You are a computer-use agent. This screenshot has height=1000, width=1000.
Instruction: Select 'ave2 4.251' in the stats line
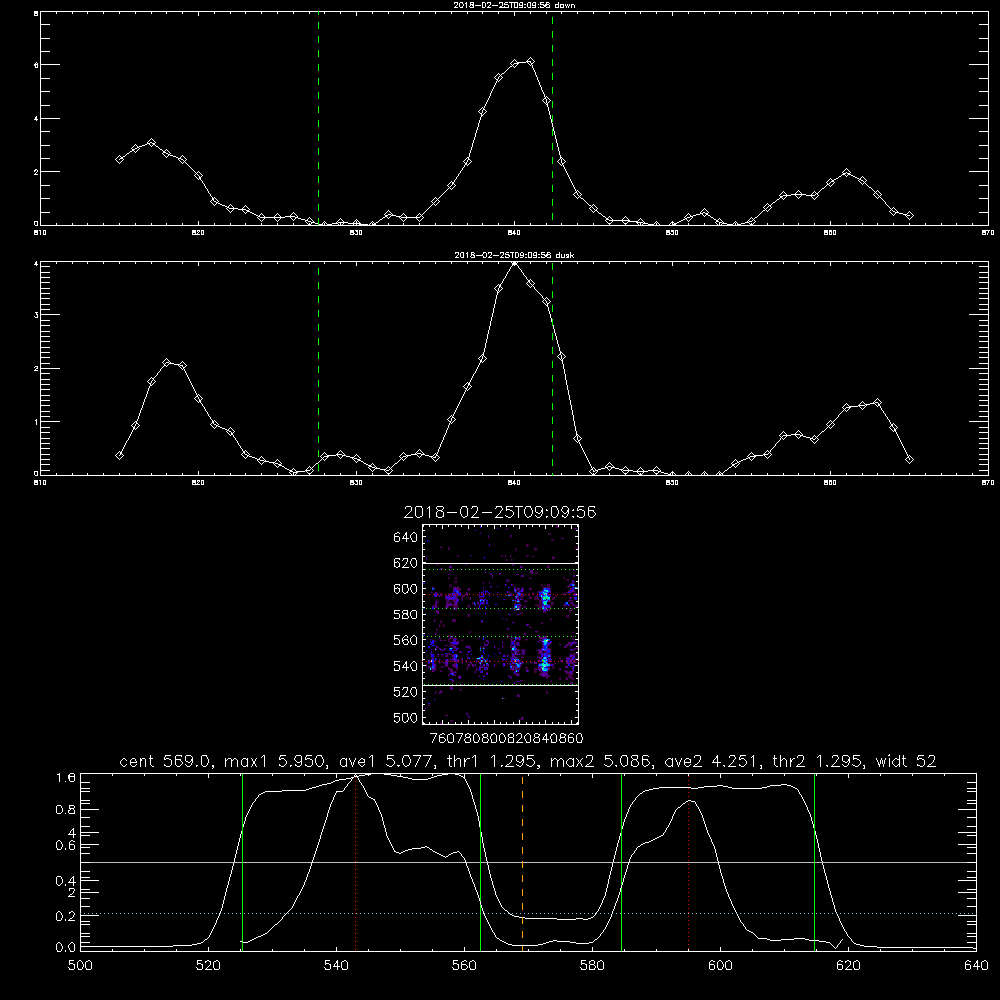point(712,761)
